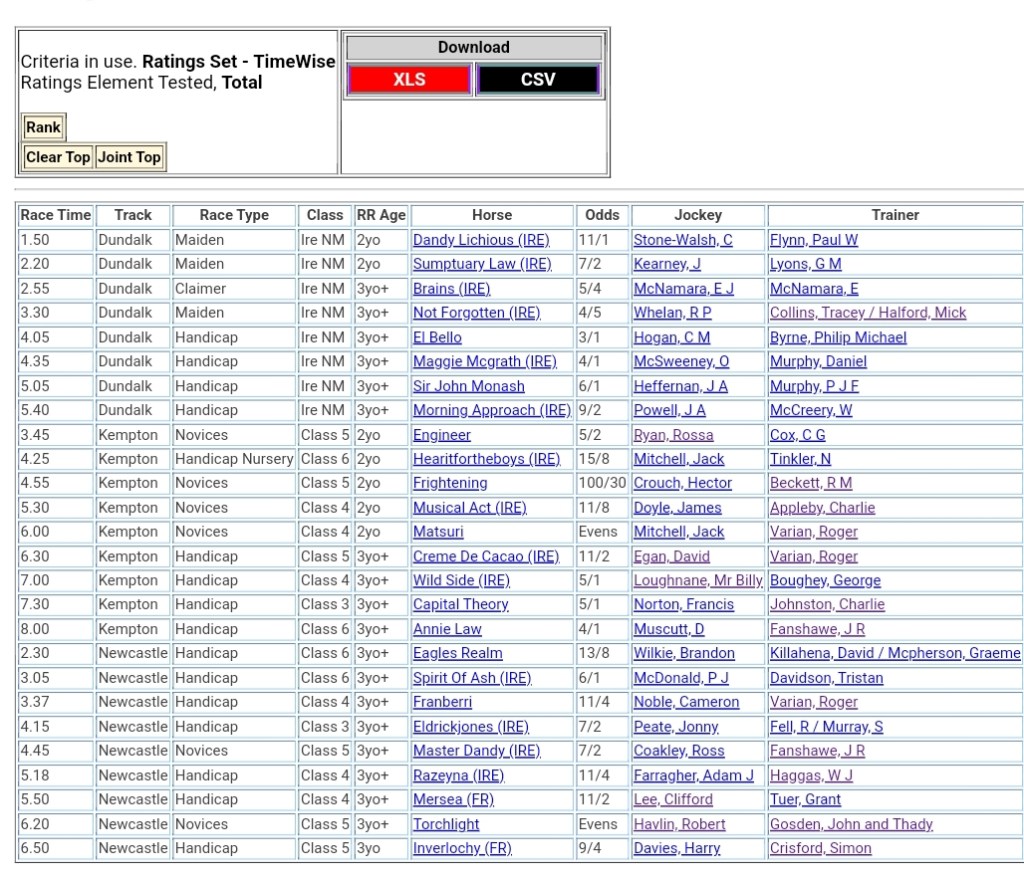The width and height of the screenshot is (1024, 881).
Task: Download ratings as CSV file
Action: pyautogui.click(x=537, y=80)
